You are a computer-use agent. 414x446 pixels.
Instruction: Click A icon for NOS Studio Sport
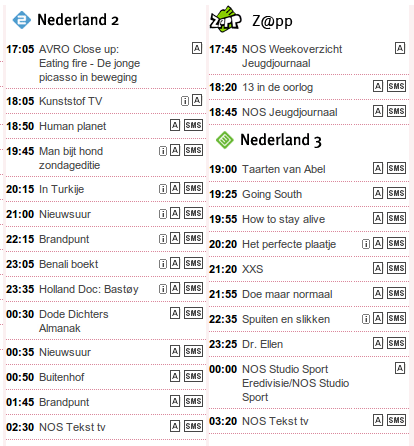pyautogui.click(x=400, y=368)
